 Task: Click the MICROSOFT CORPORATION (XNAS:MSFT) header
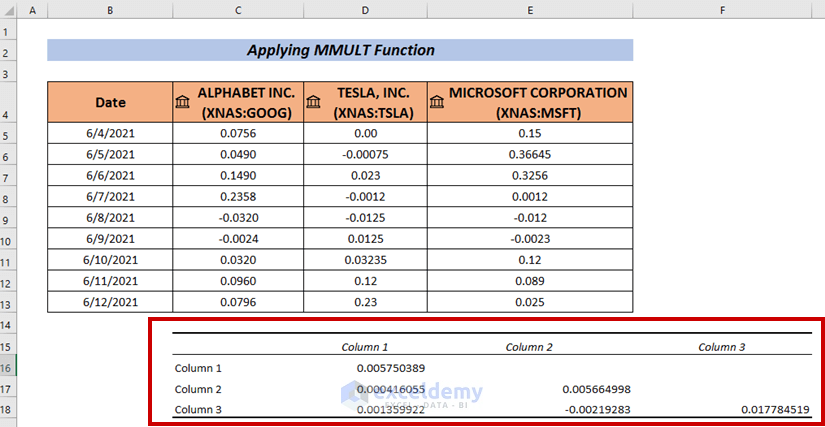tap(530, 101)
